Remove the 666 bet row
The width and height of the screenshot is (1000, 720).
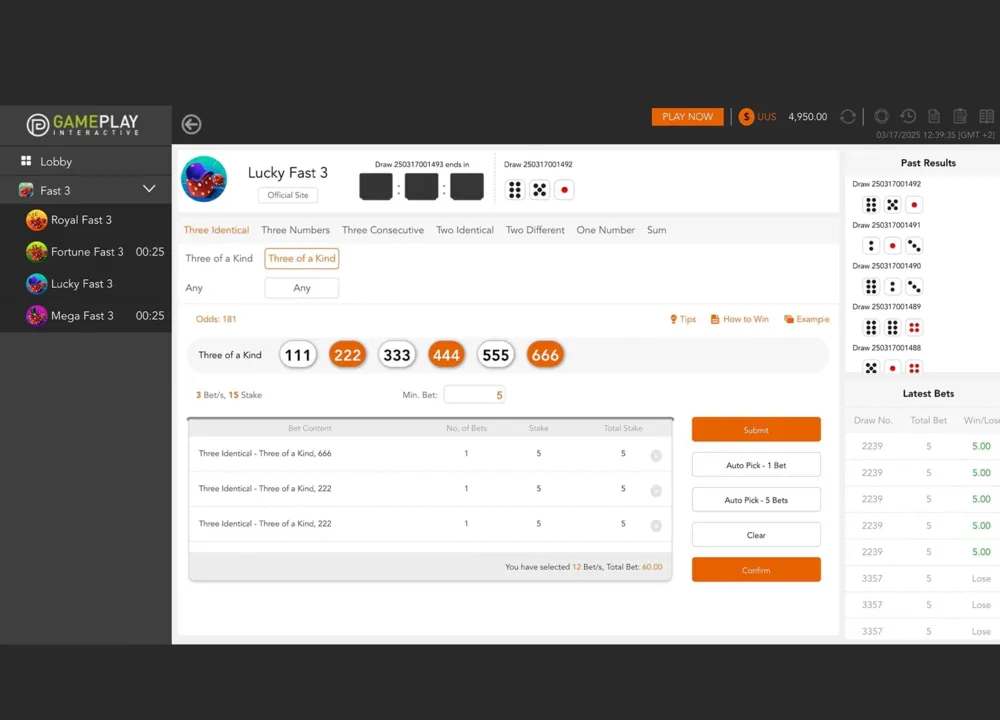point(656,455)
